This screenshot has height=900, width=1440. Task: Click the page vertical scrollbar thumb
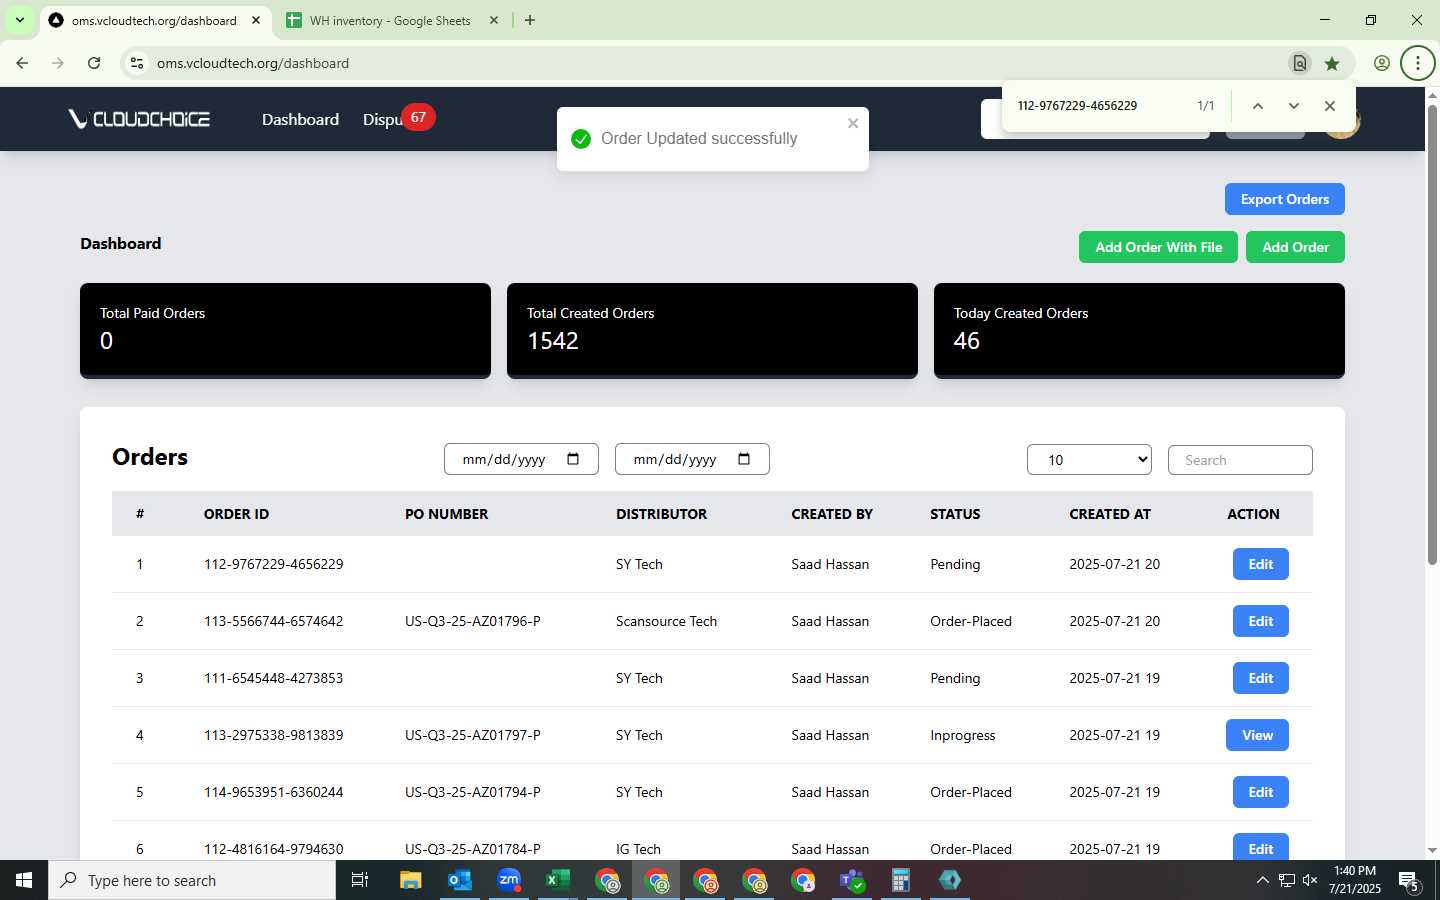click(1432, 335)
